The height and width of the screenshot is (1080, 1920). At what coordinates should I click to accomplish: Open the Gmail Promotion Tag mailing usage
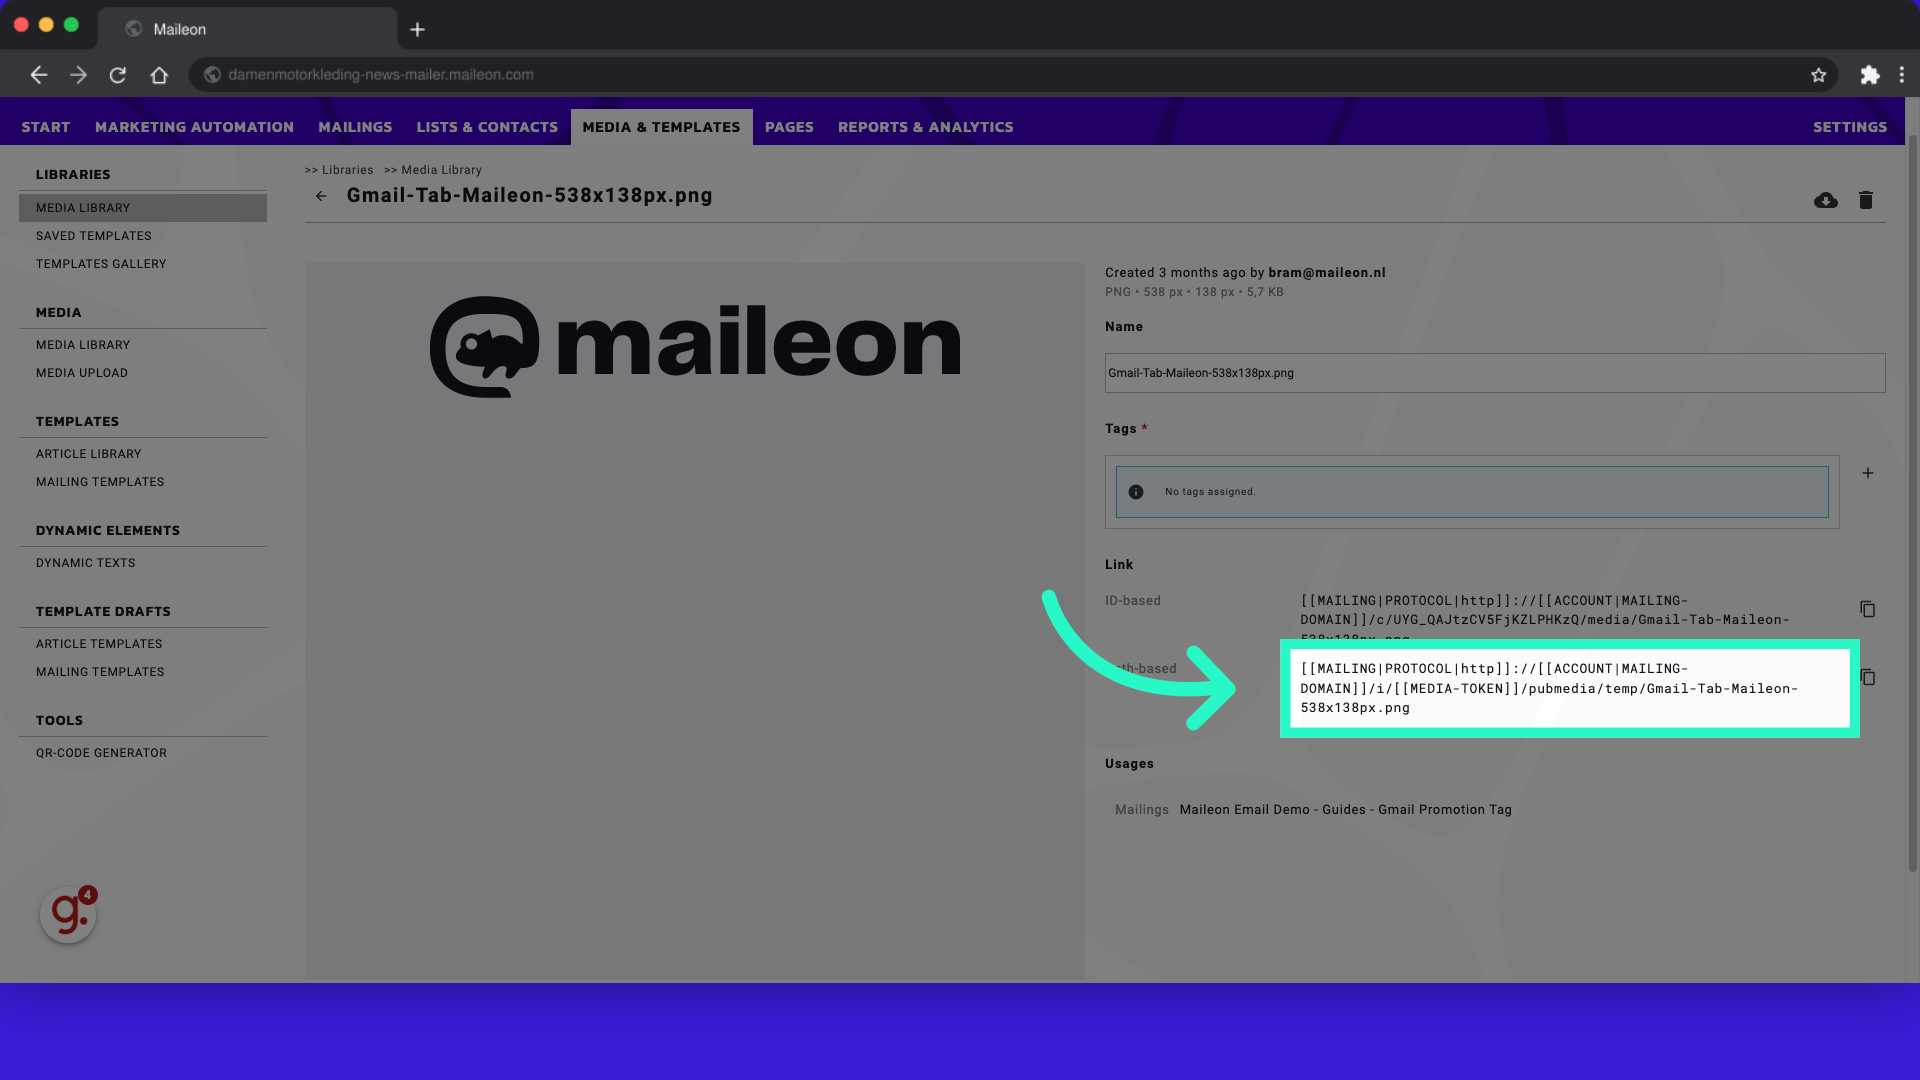coord(1345,810)
